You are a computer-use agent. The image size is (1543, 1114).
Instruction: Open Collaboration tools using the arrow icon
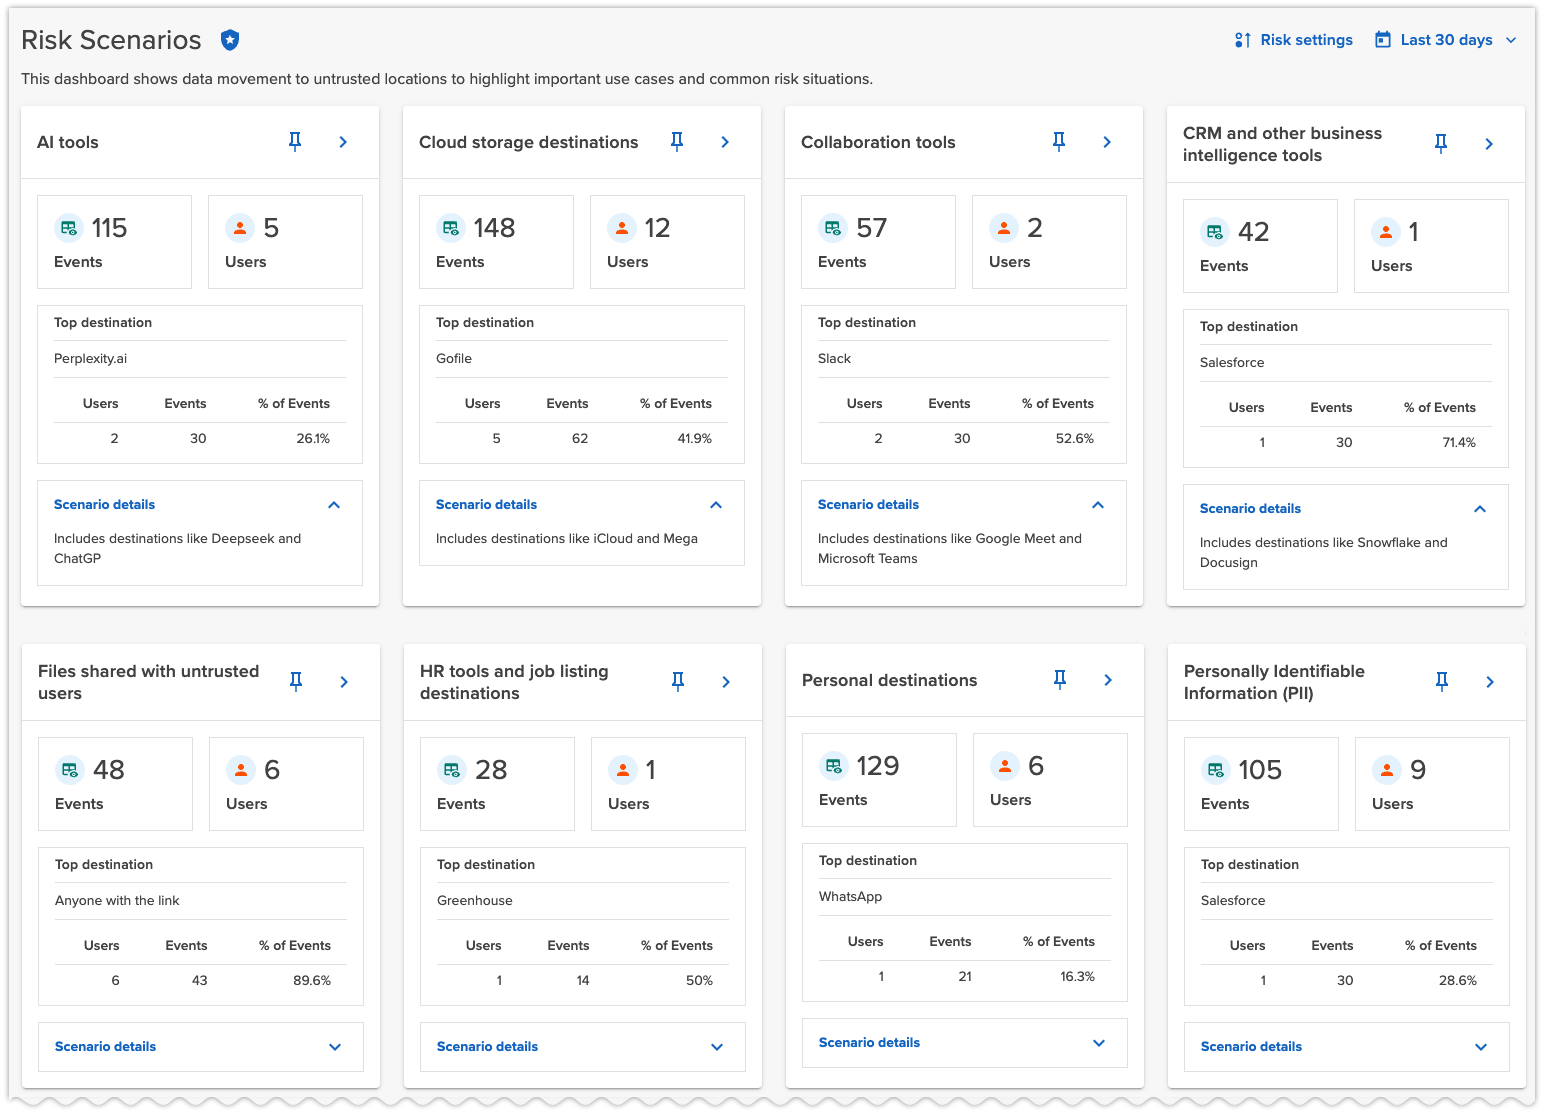pyautogui.click(x=1107, y=142)
